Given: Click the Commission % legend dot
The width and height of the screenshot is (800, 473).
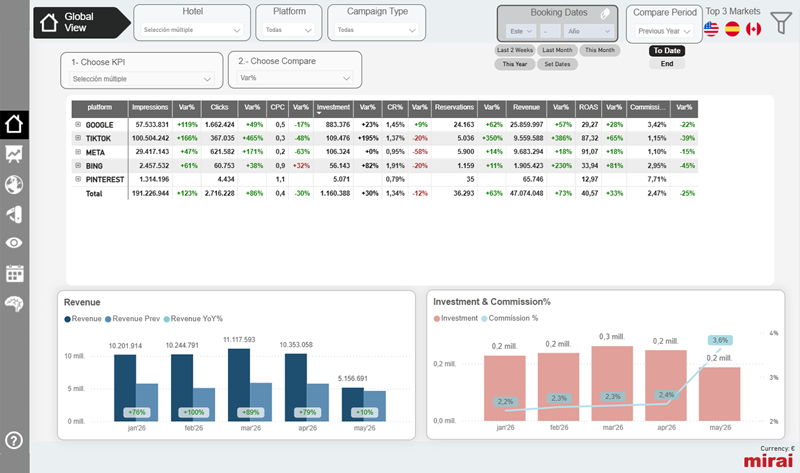Looking at the screenshot, I should pyautogui.click(x=484, y=318).
